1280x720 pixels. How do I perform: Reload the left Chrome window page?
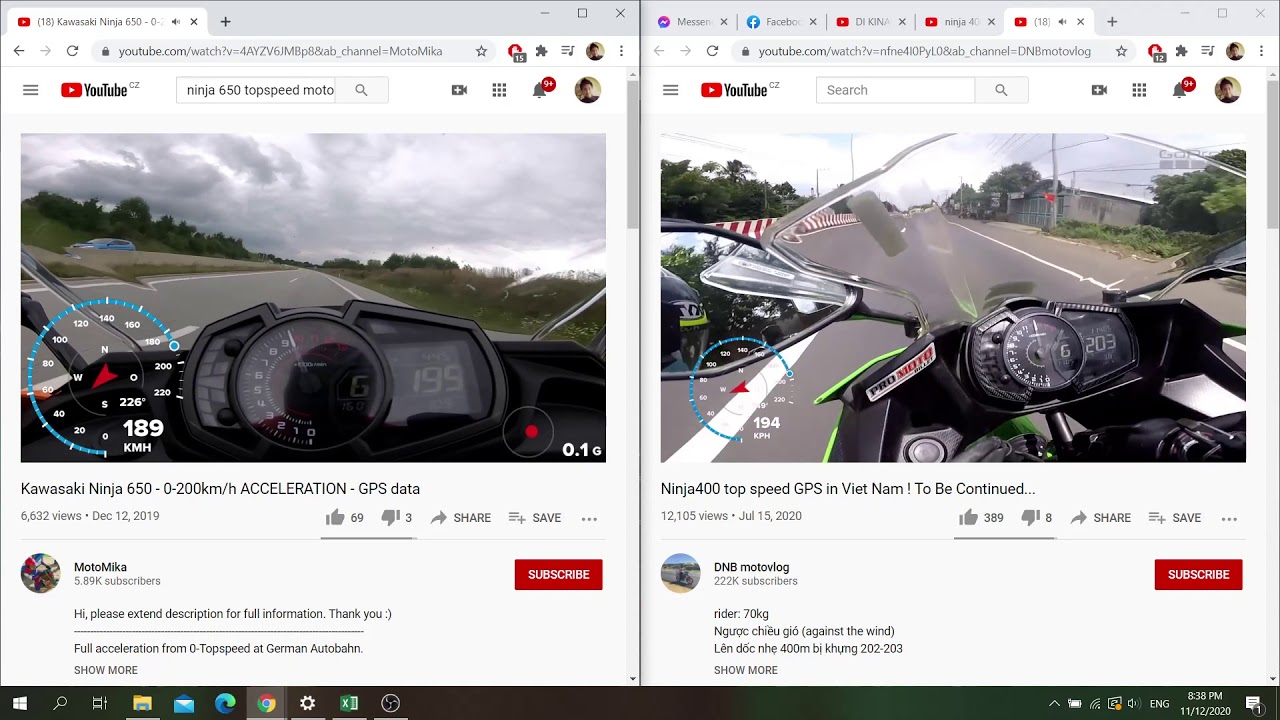(x=72, y=51)
